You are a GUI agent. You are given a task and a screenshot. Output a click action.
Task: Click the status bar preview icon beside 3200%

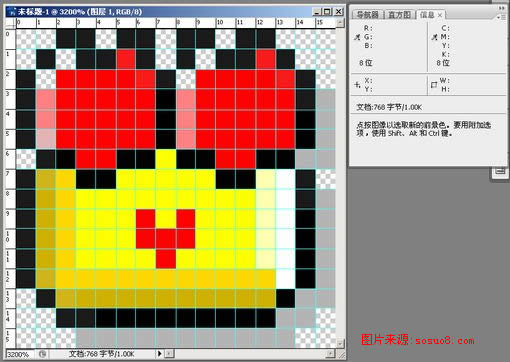[42, 354]
